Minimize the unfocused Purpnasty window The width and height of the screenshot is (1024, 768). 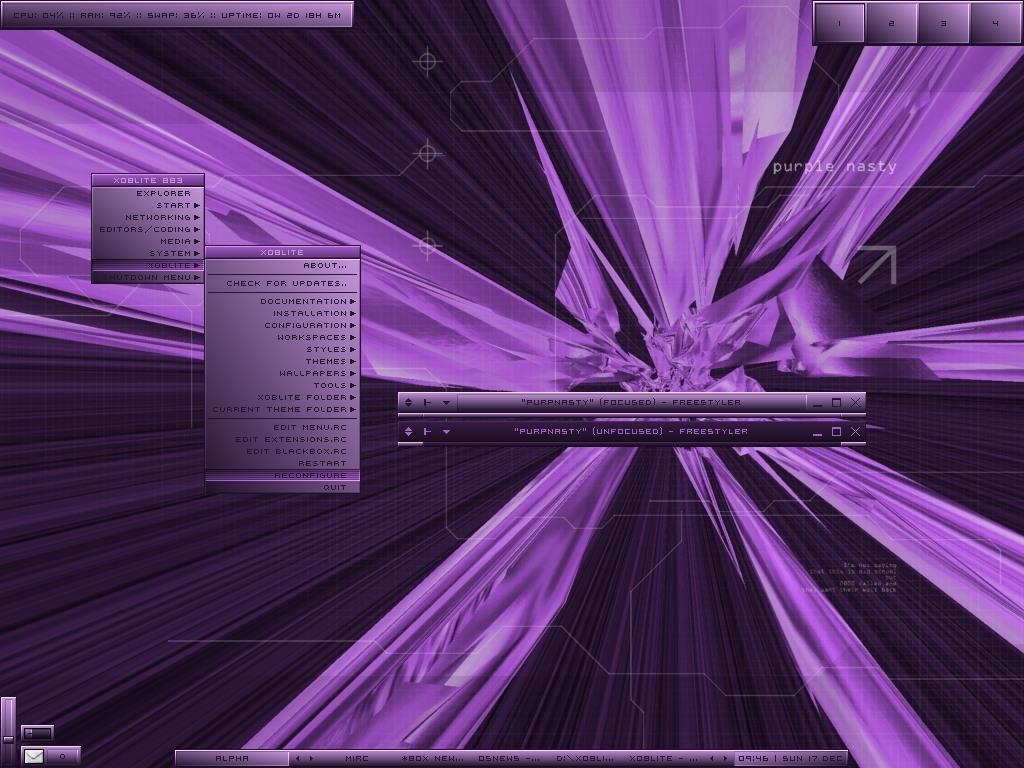click(x=818, y=434)
